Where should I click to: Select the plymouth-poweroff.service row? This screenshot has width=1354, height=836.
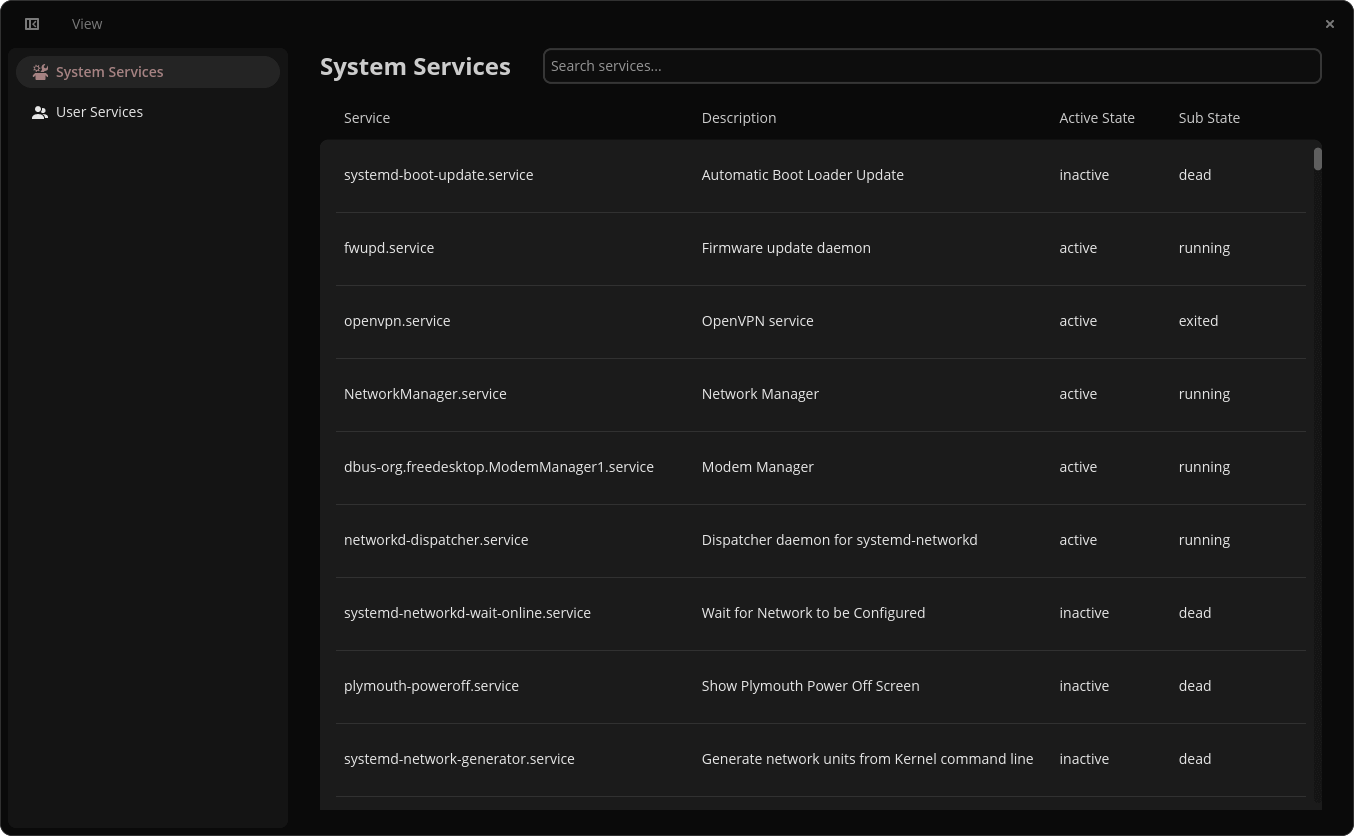click(x=700, y=686)
